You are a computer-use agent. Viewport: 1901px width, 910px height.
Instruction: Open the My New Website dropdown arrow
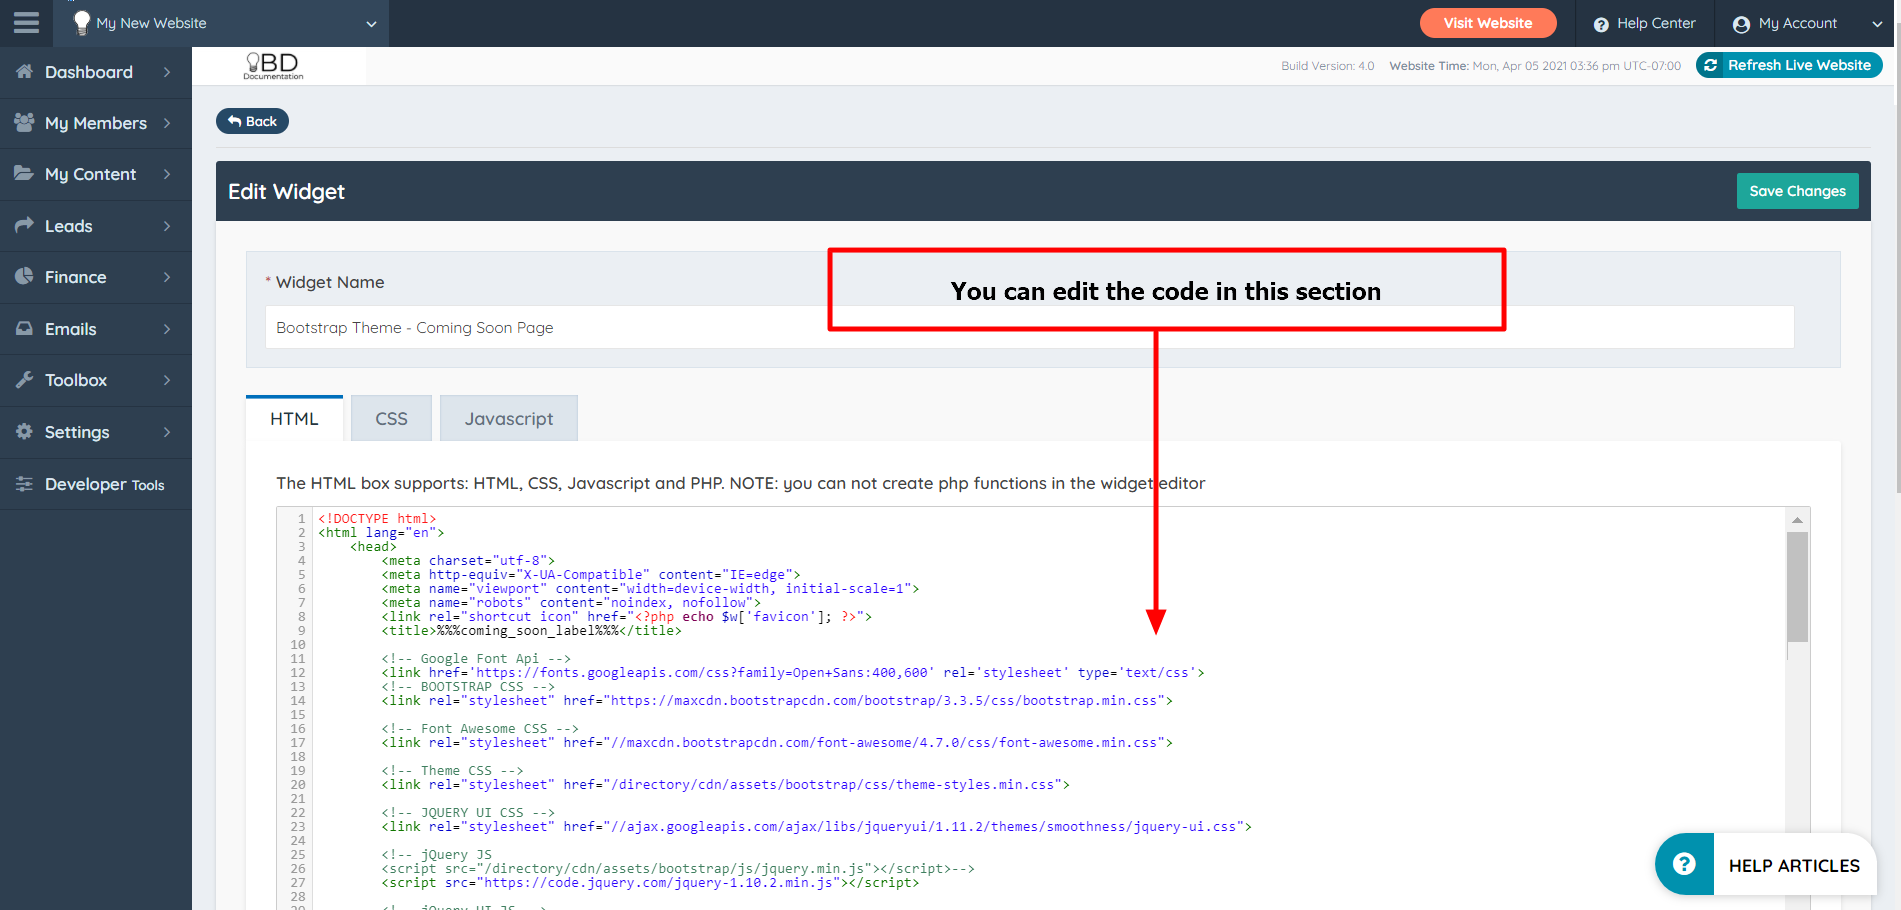click(x=371, y=24)
